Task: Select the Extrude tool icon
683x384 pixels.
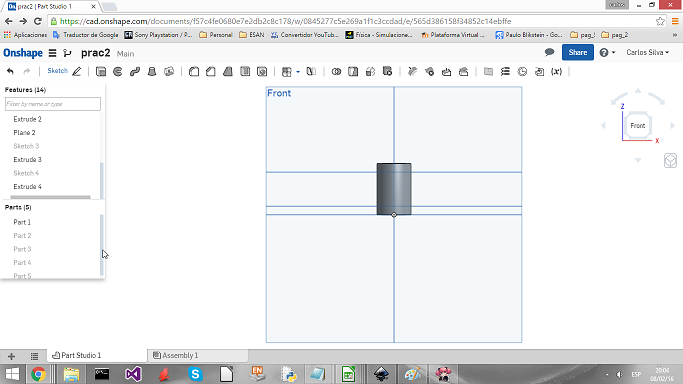Action: 101,71
